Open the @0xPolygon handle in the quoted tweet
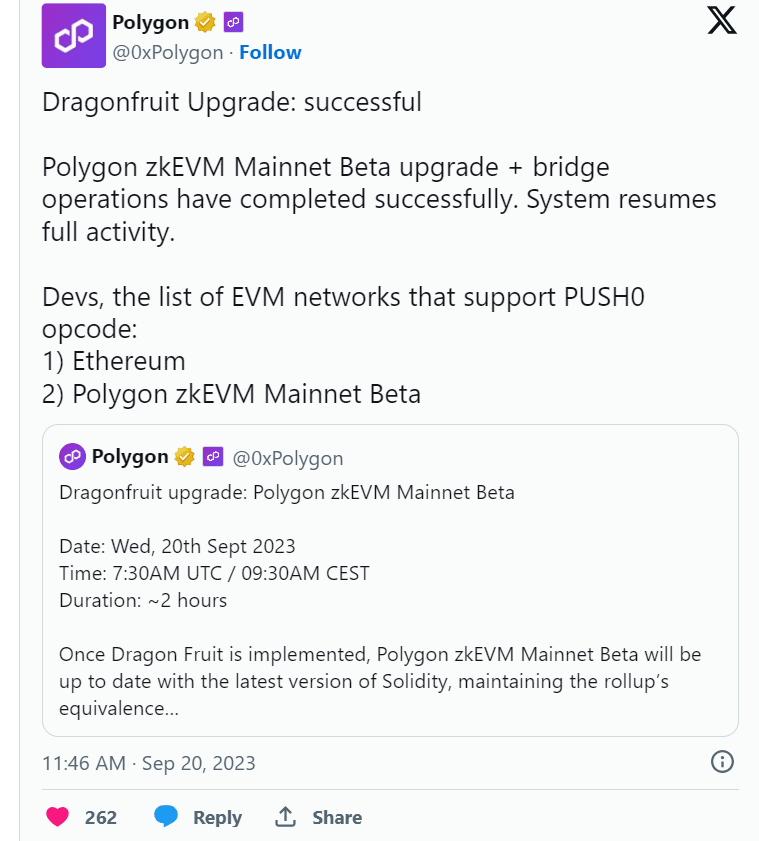759x841 pixels. [x=288, y=458]
